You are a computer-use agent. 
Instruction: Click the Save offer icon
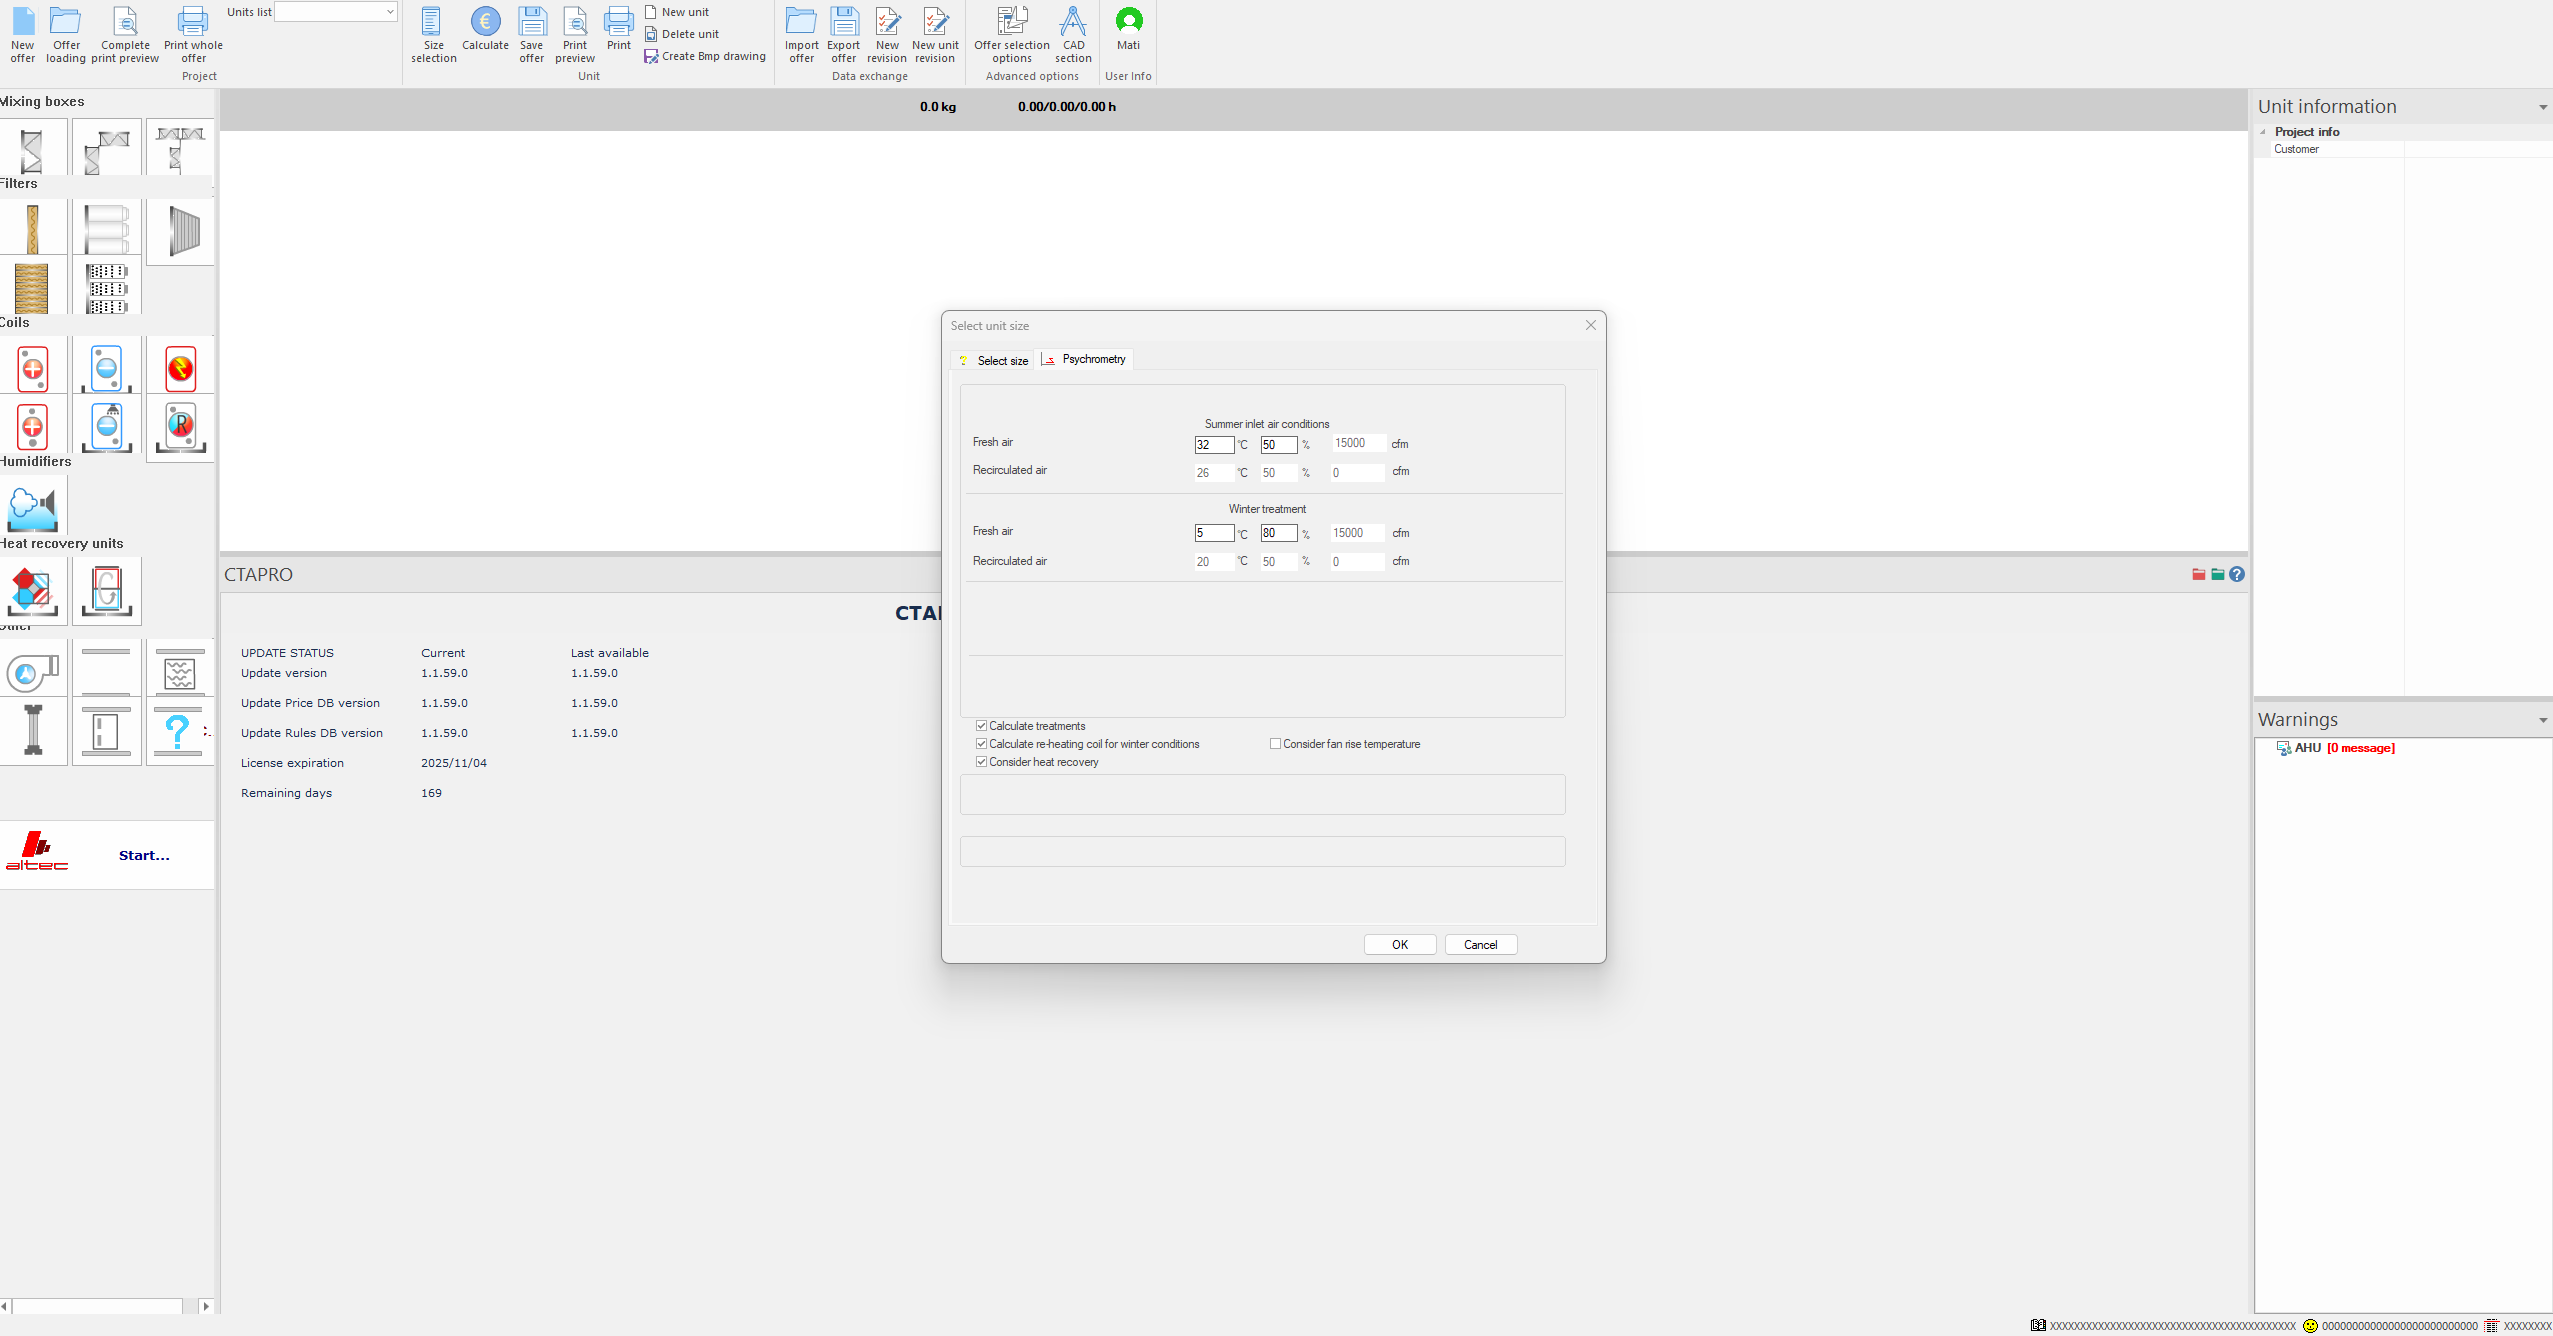coord(532,35)
